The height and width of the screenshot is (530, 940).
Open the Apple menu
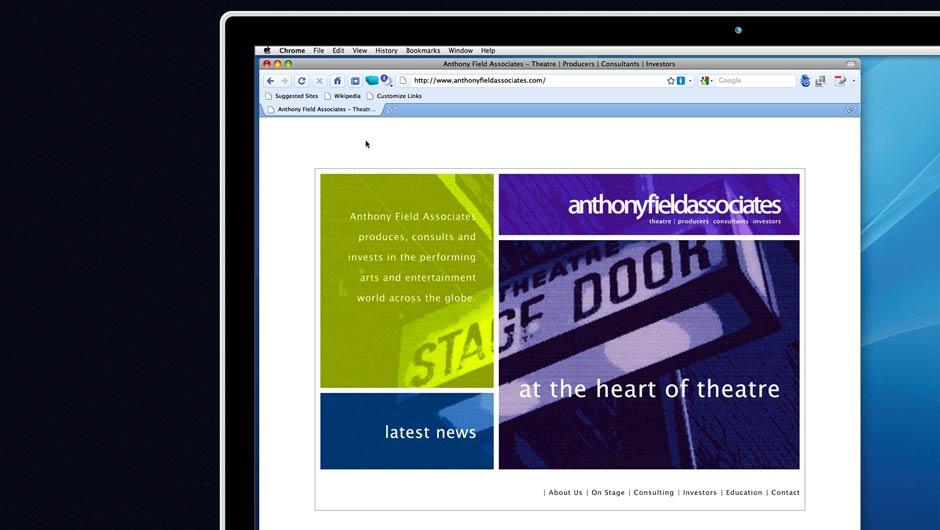267,51
